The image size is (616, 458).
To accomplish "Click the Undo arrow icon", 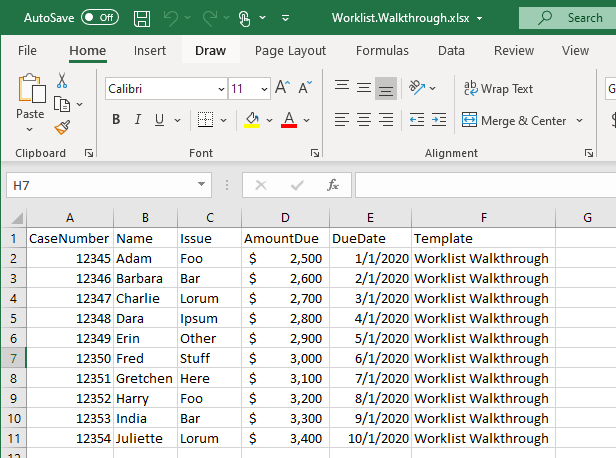I will tap(171, 18).
